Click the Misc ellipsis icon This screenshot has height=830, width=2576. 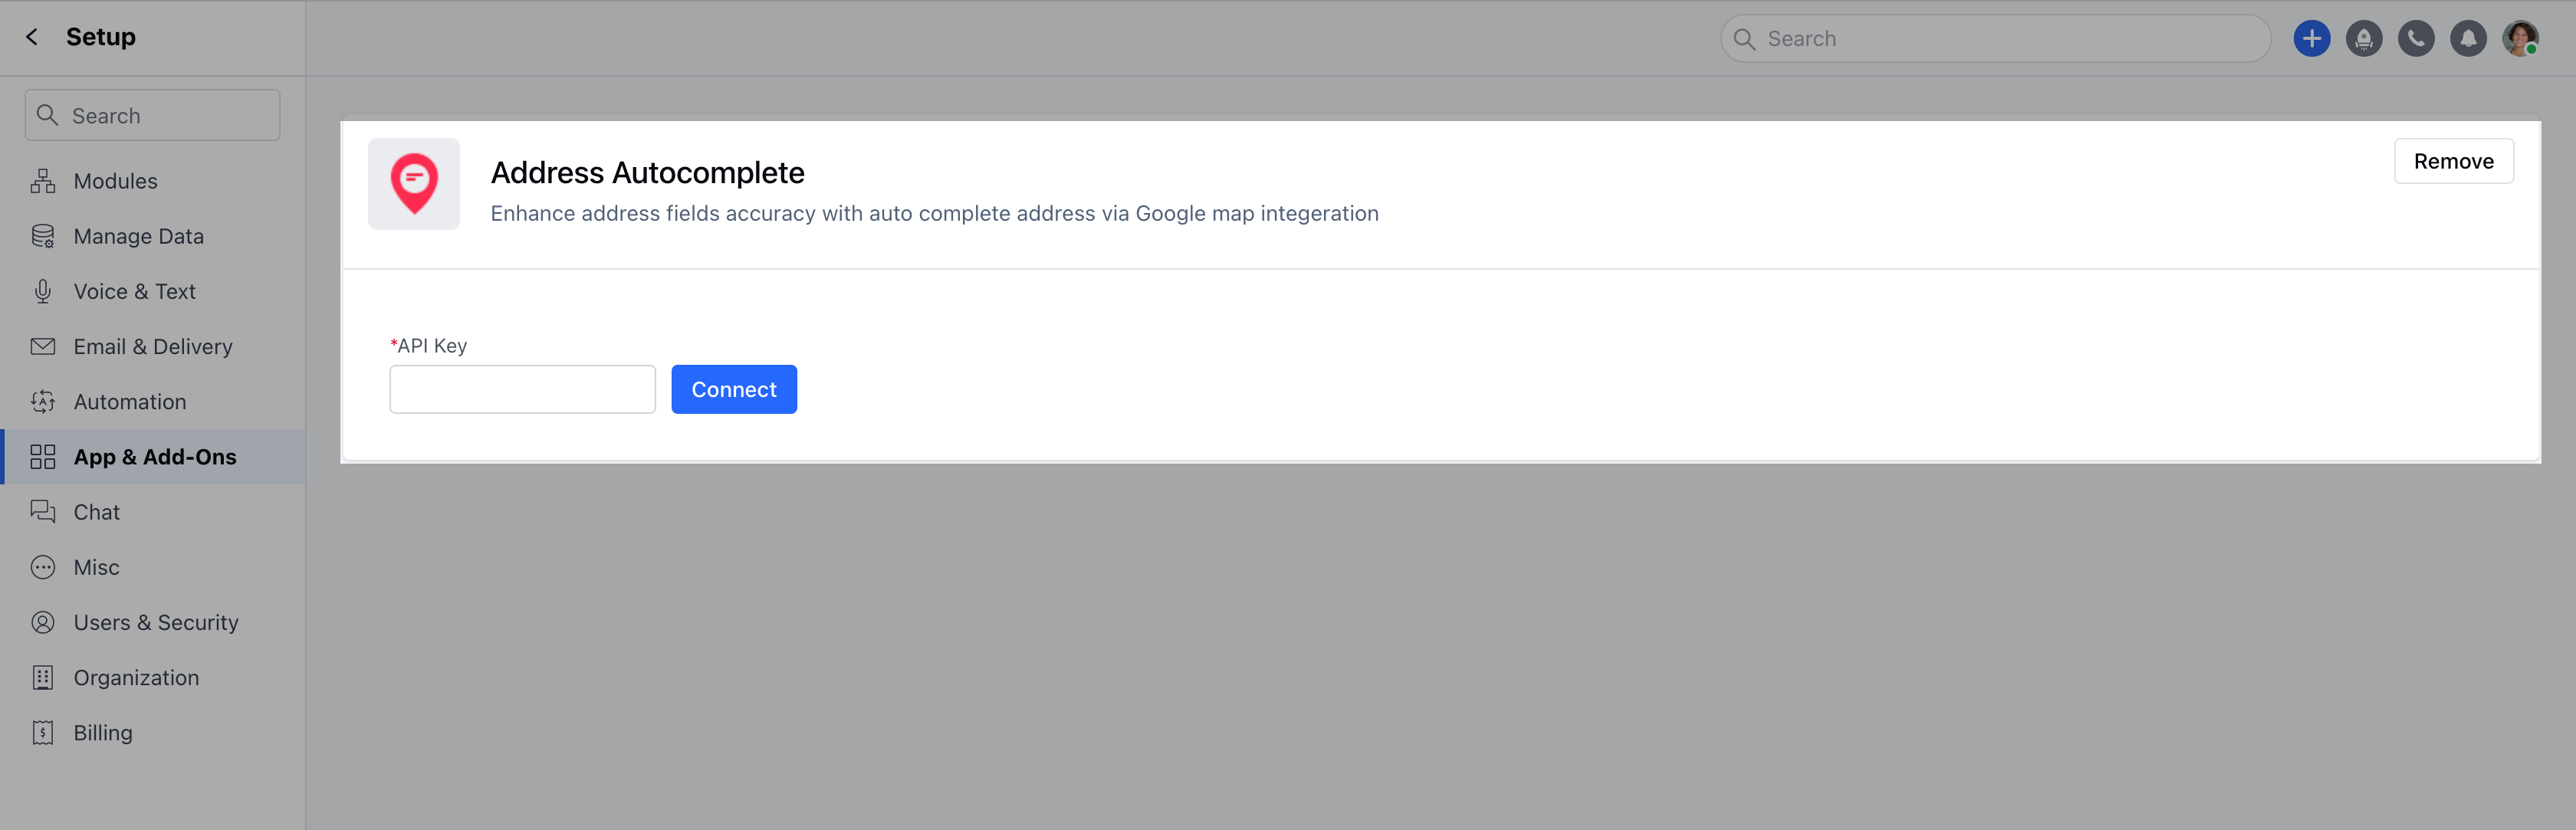click(x=42, y=566)
